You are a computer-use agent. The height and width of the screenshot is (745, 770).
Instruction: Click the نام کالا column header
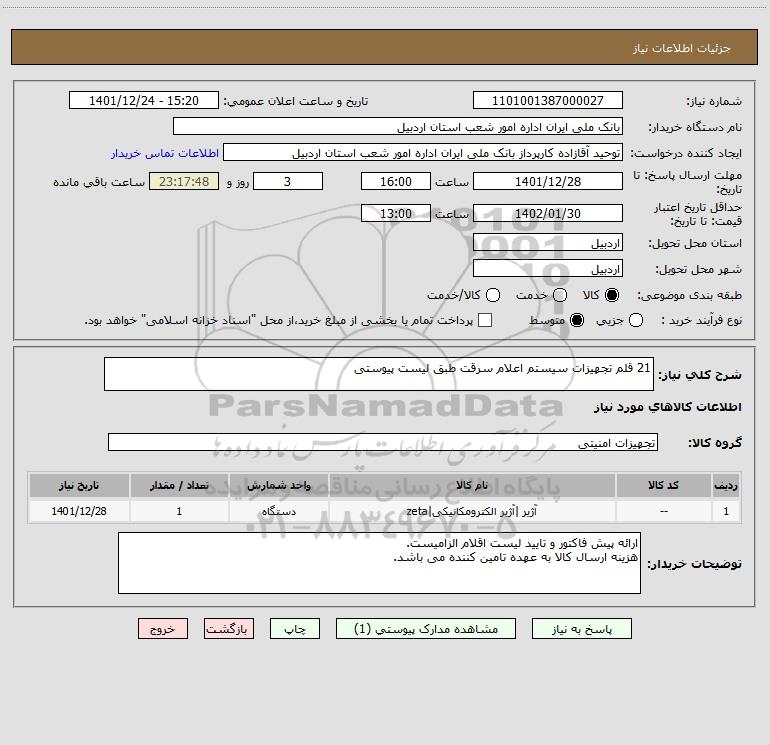click(472, 485)
